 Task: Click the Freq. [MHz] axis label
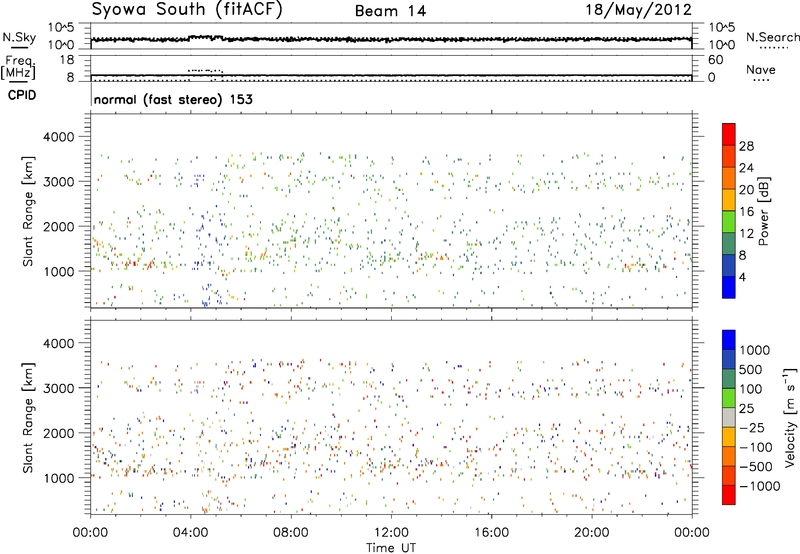pyautogui.click(x=18, y=67)
